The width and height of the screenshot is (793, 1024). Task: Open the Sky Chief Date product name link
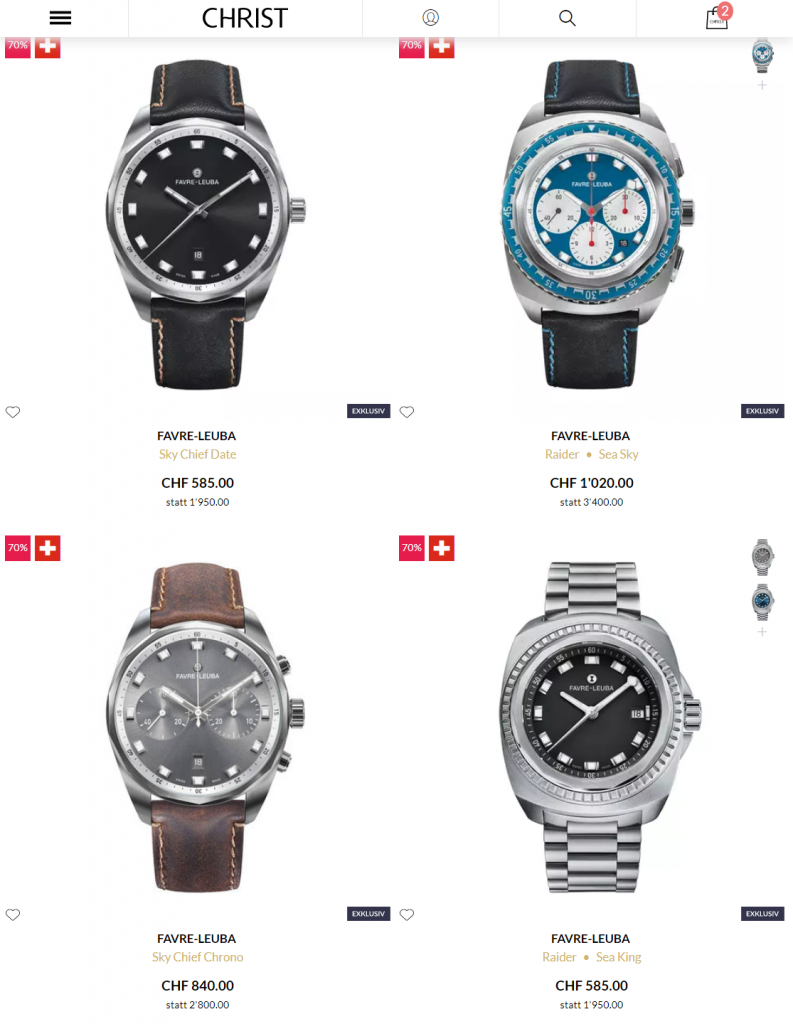tap(197, 455)
